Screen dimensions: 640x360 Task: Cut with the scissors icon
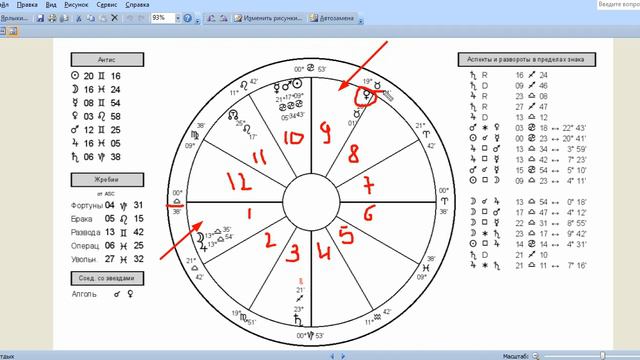(79, 18)
